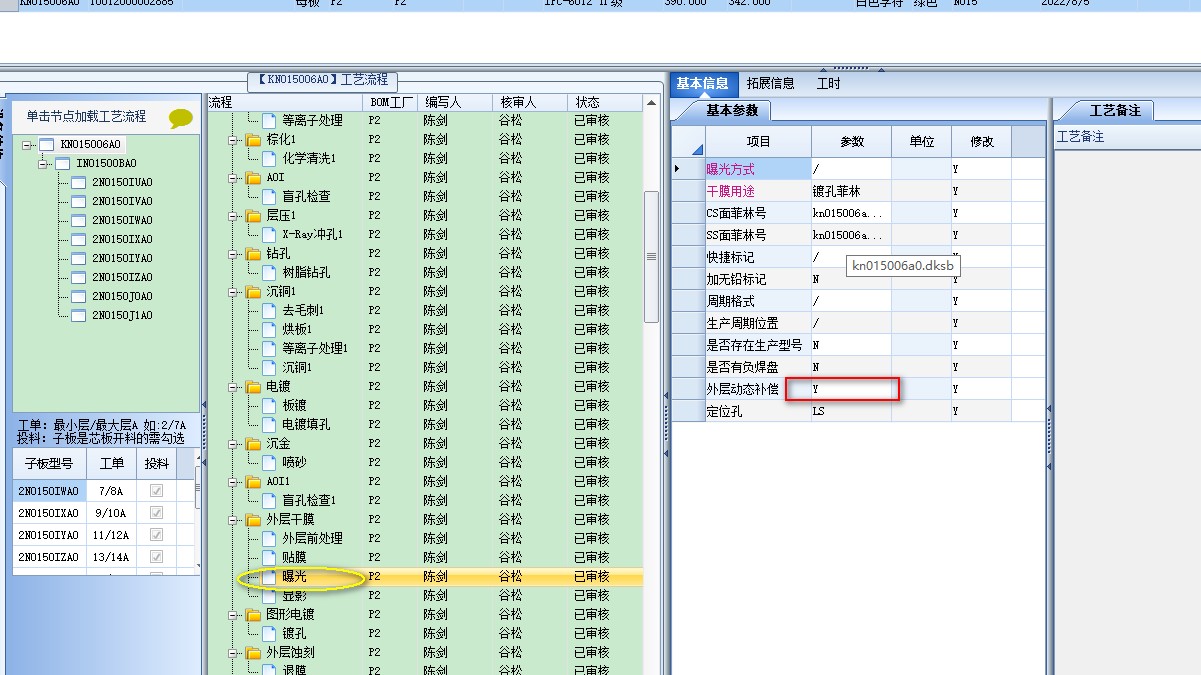
Task: Select the KN015006A0 root node icon
Action: pyautogui.click(x=46, y=144)
